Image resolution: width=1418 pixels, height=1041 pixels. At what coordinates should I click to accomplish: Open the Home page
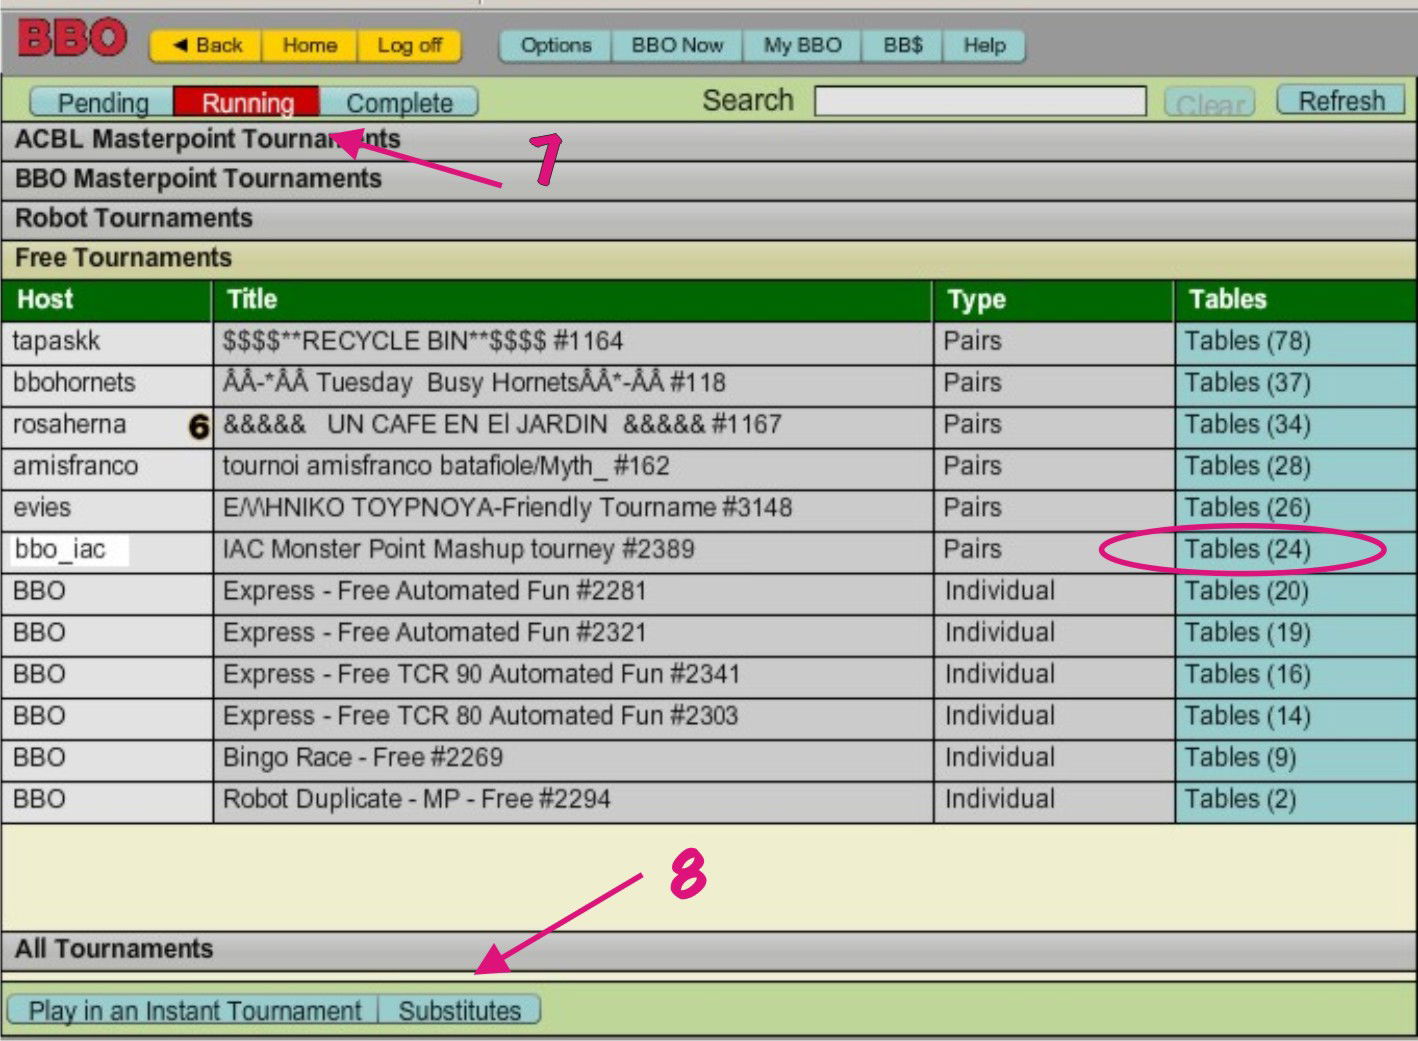click(x=309, y=45)
